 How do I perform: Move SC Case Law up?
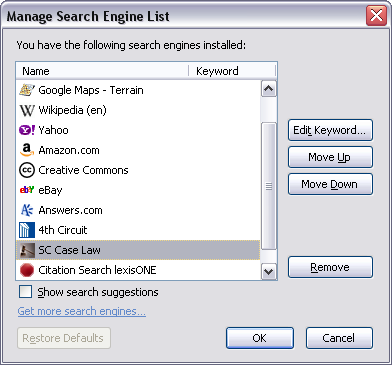330,157
